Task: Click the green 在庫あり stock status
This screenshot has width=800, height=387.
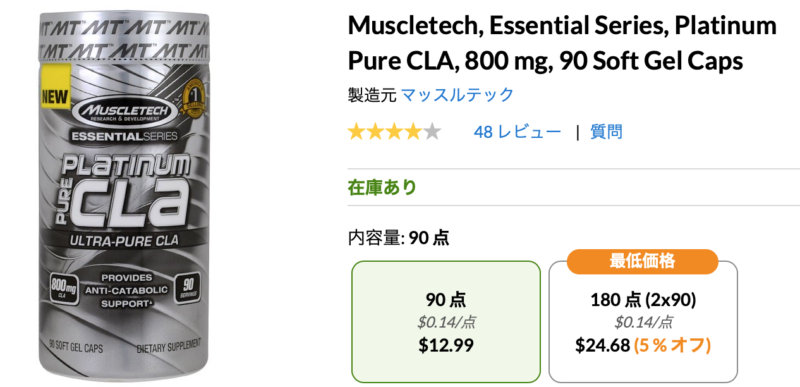Action: pos(382,187)
